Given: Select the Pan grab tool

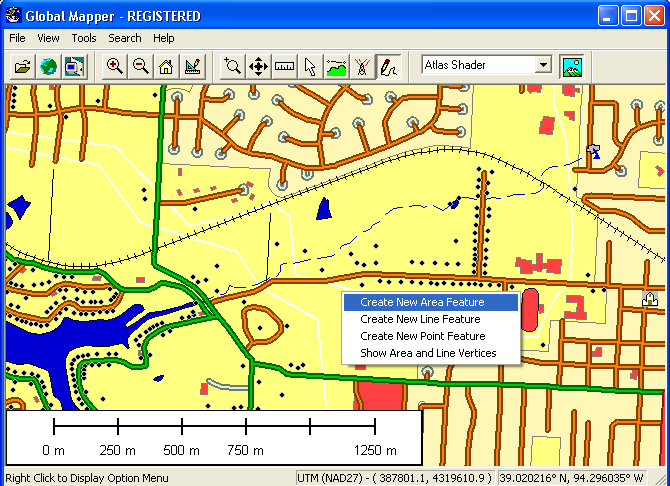Looking at the screenshot, I should [x=259, y=67].
